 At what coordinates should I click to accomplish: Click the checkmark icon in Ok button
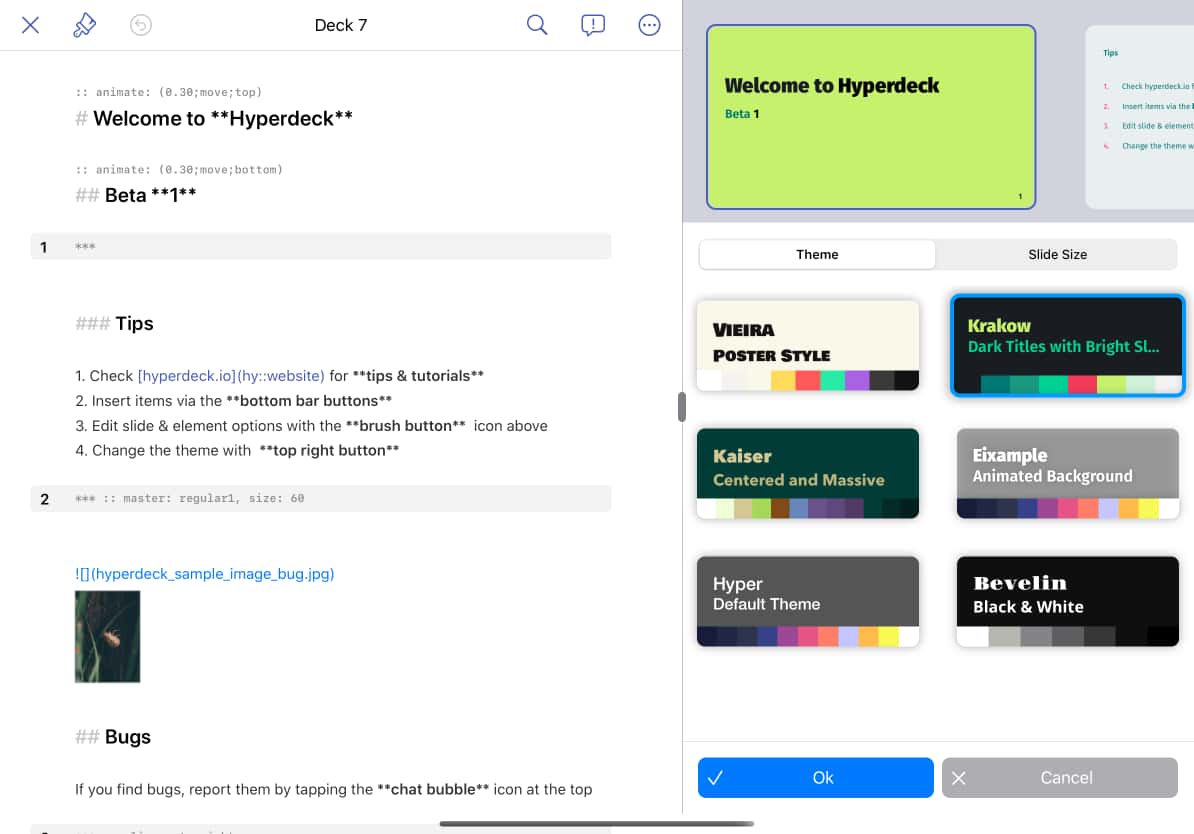715,778
